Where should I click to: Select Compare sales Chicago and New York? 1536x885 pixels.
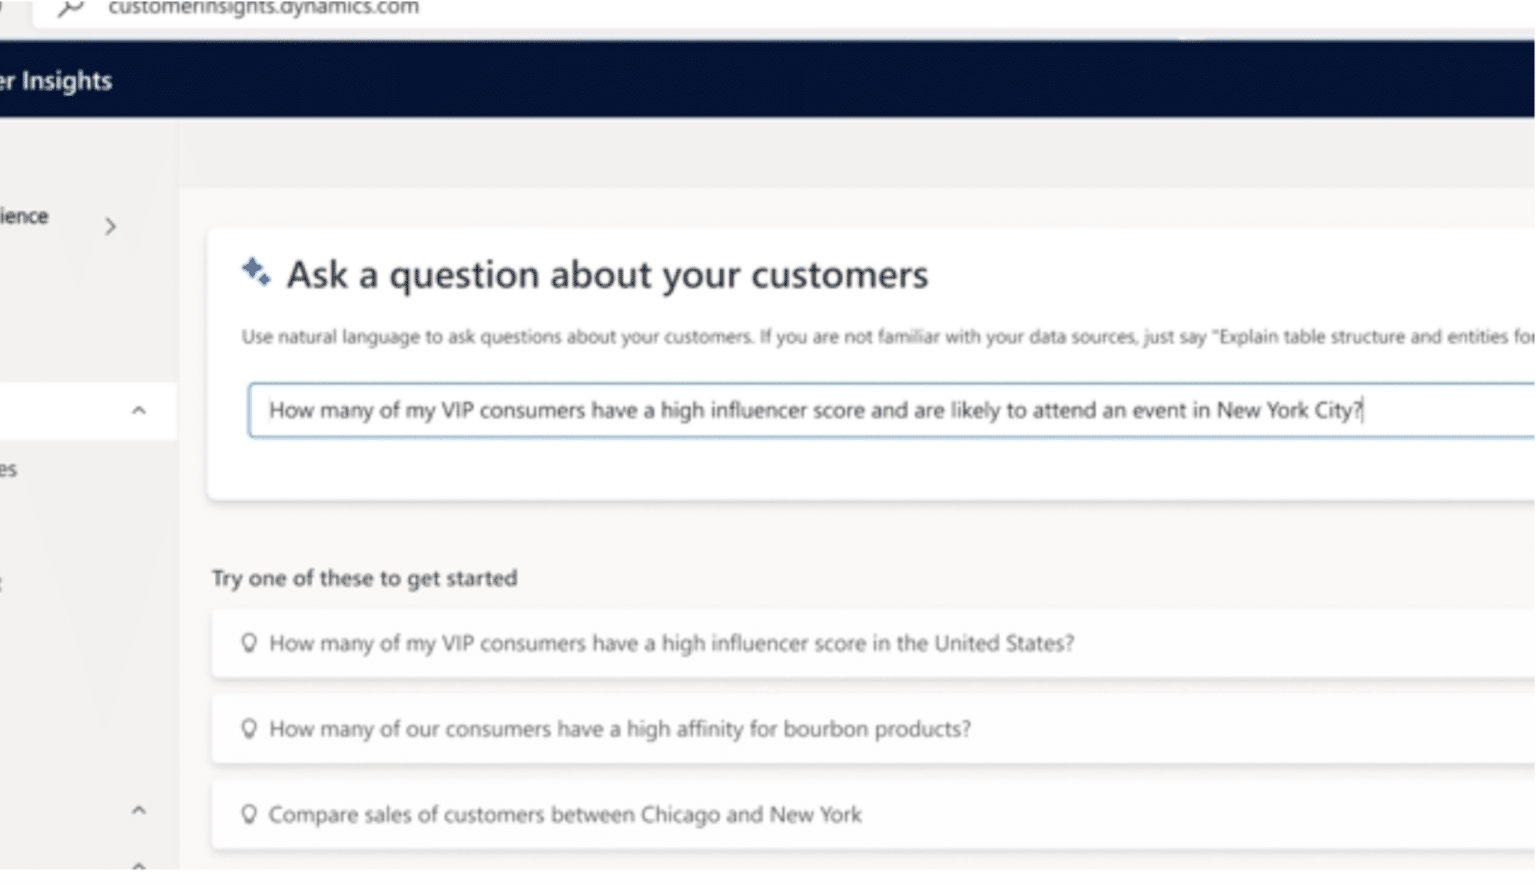click(x=565, y=815)
